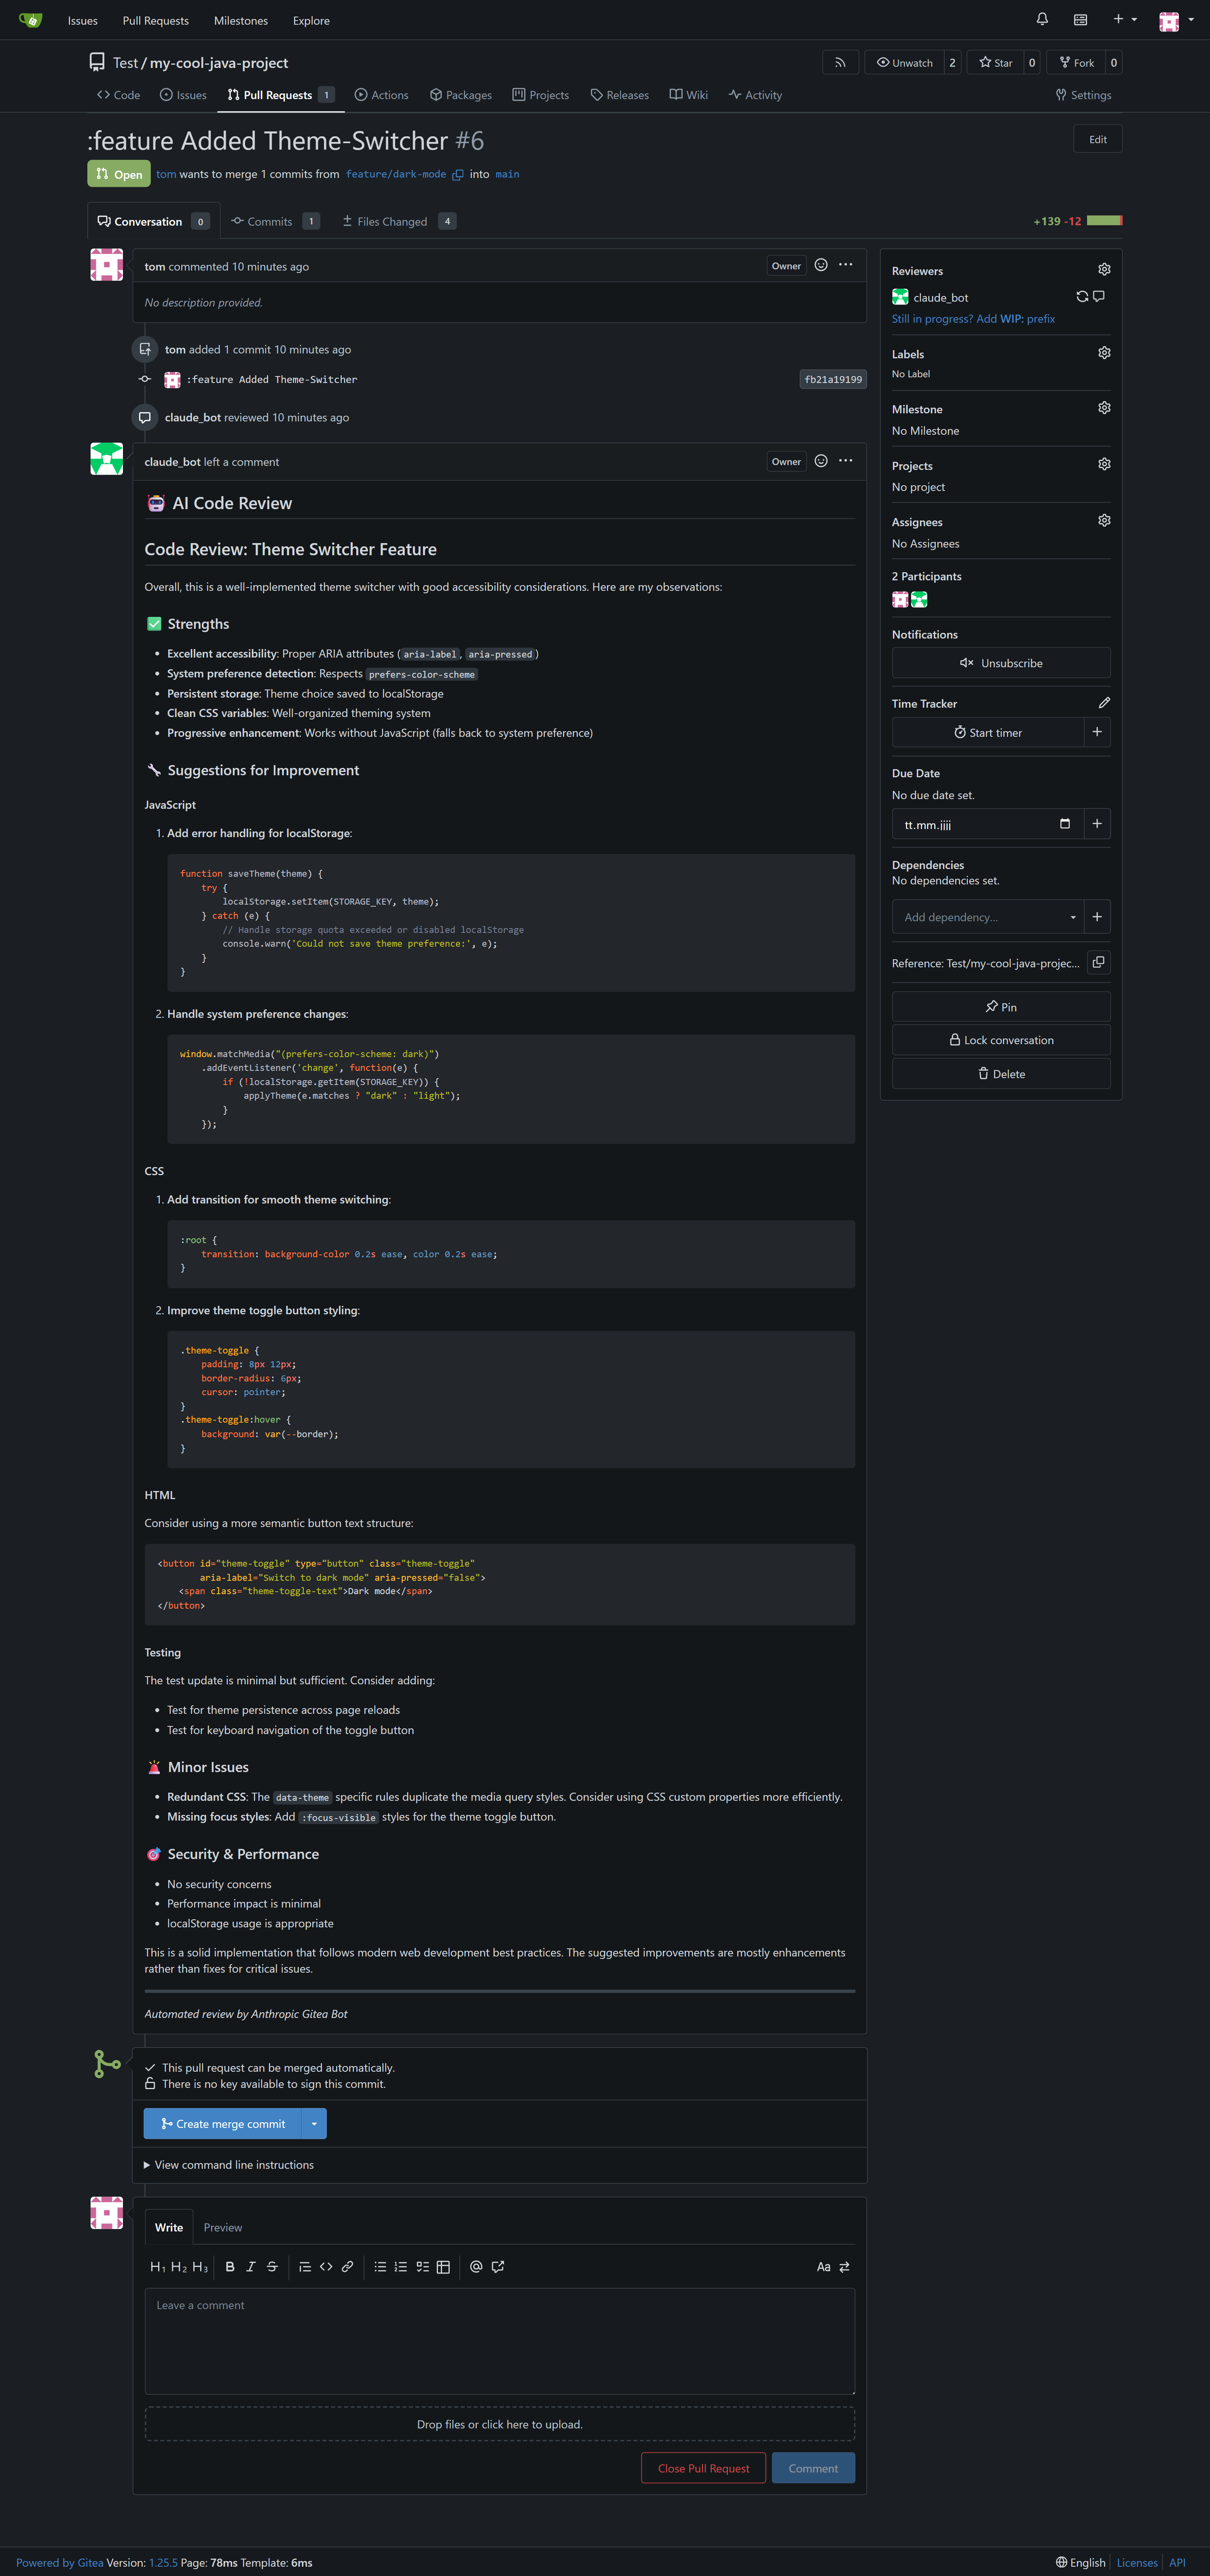The image size is (1210, 2576).
Task: Pin this pull request
Action: (x=1001, y=1007)
